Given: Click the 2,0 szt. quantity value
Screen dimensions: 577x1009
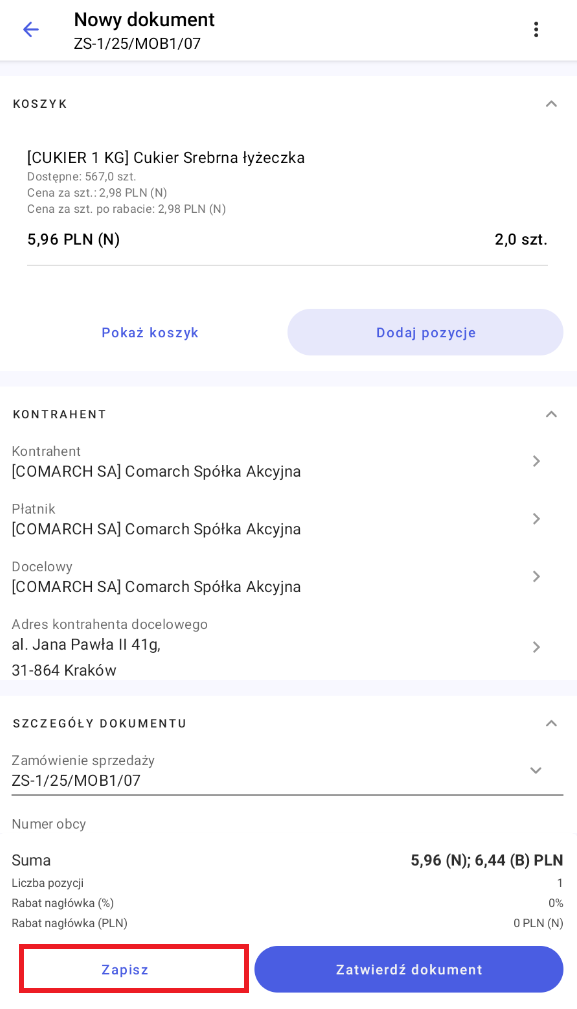Looking at the screenshot, I should click(520, 240).
